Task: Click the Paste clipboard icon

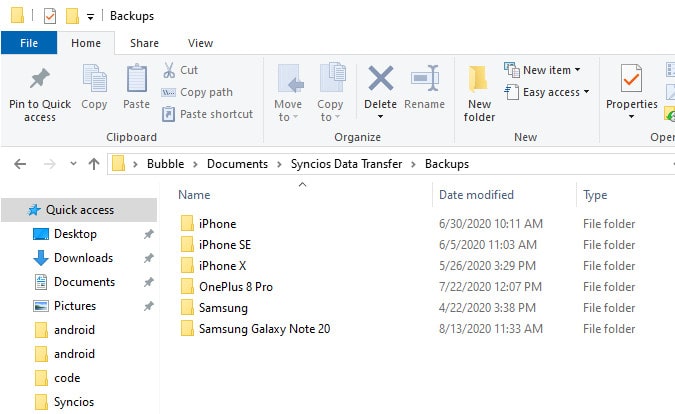Action: [136, 78]
